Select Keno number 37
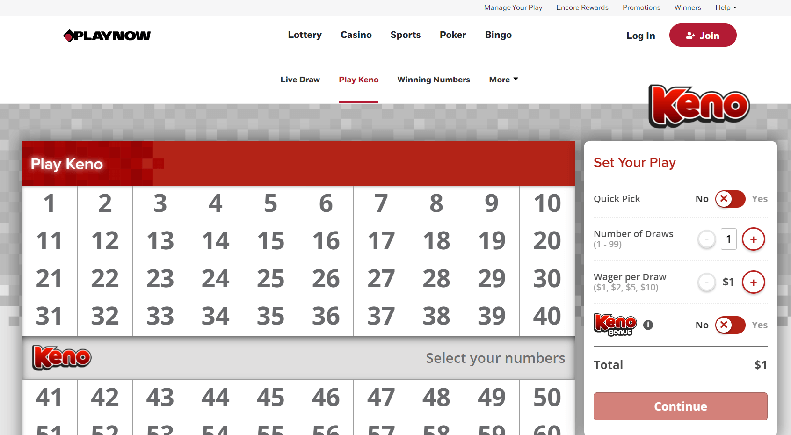Viewport: 791px width, 435px height. (381, 316)
